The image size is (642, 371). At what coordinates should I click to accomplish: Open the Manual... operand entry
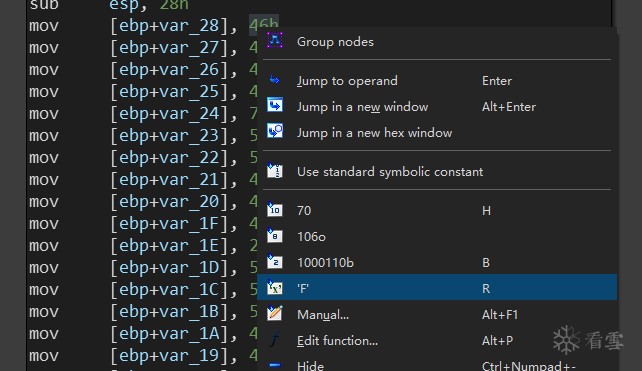click(x=437, y=314)
